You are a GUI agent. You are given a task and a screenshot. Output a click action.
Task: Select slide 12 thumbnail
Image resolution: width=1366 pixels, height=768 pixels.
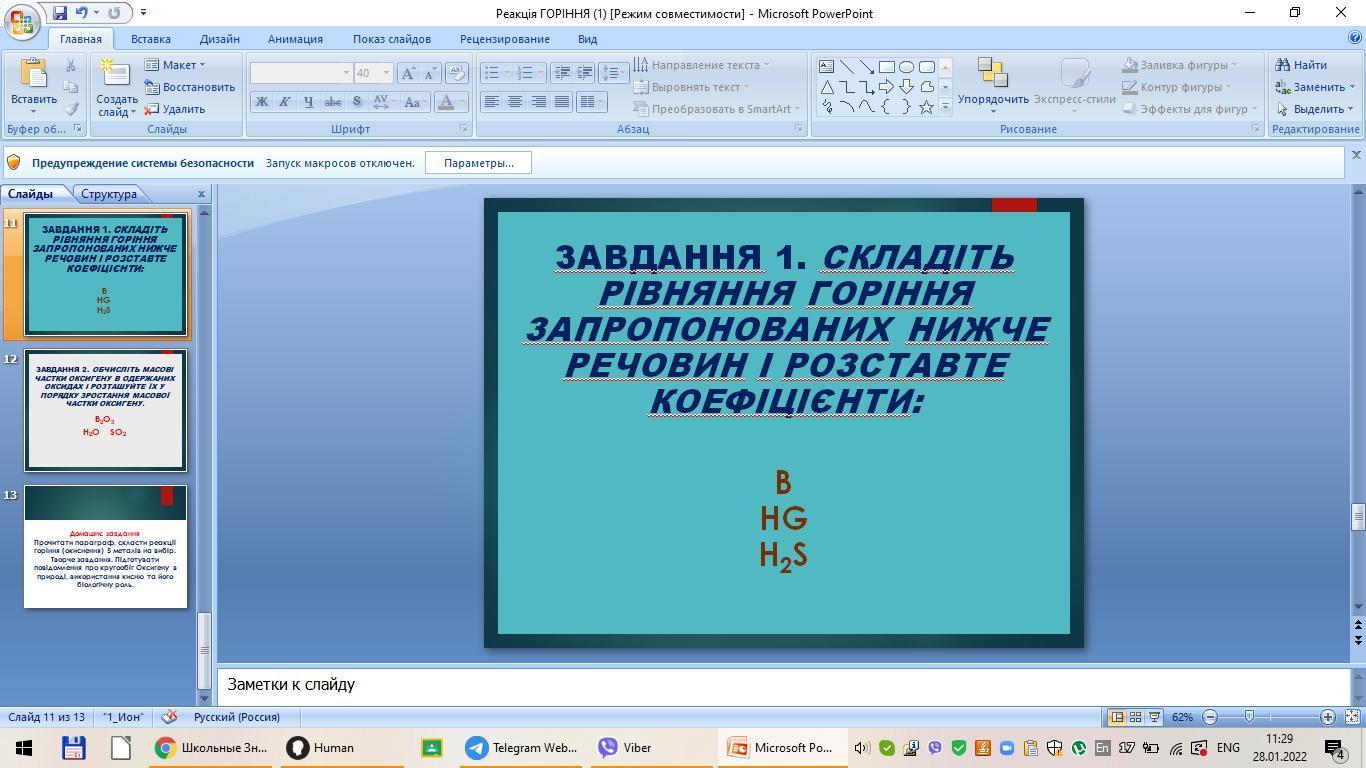(x=105, y=410)
